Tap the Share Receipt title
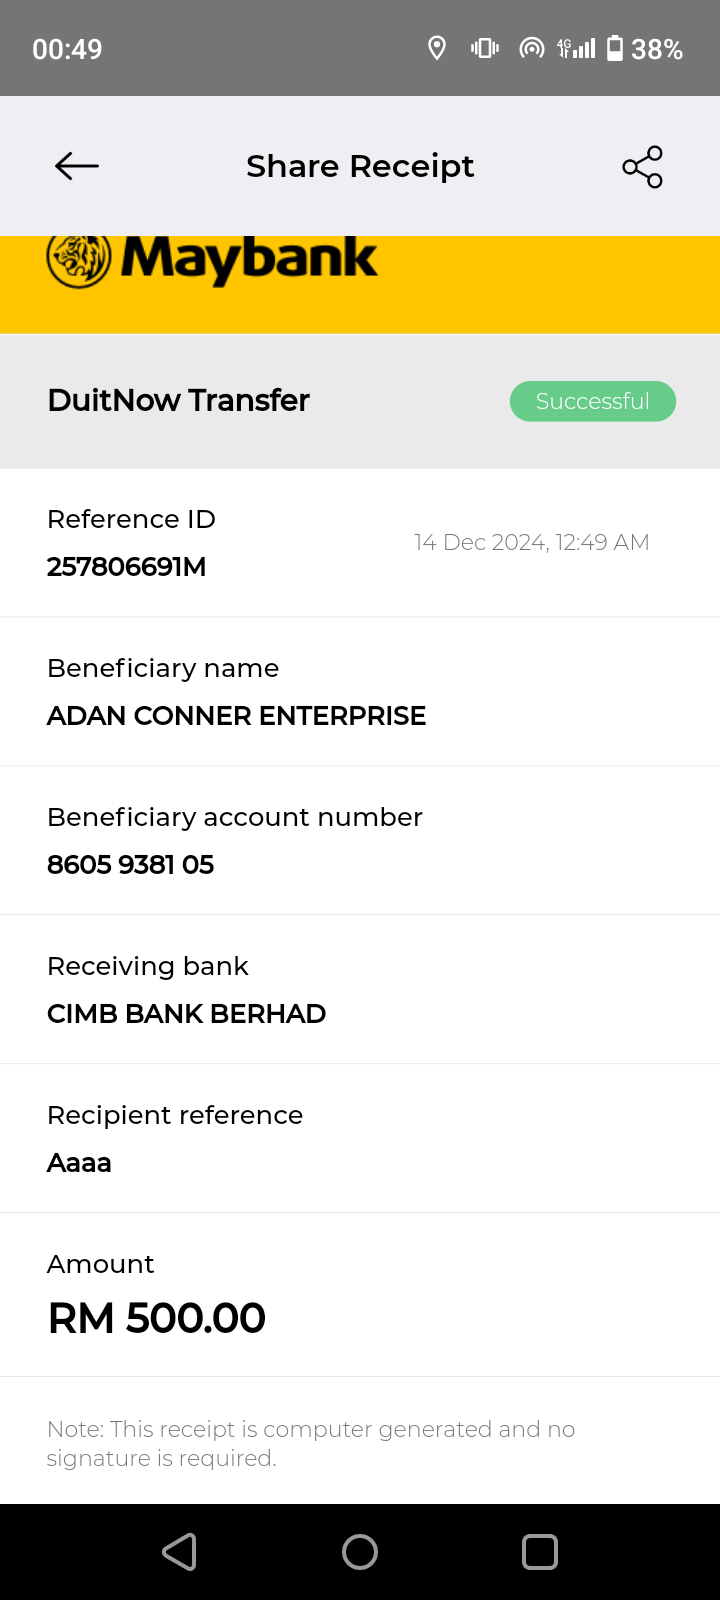720x1600 pixels. [x=360, y=166]
